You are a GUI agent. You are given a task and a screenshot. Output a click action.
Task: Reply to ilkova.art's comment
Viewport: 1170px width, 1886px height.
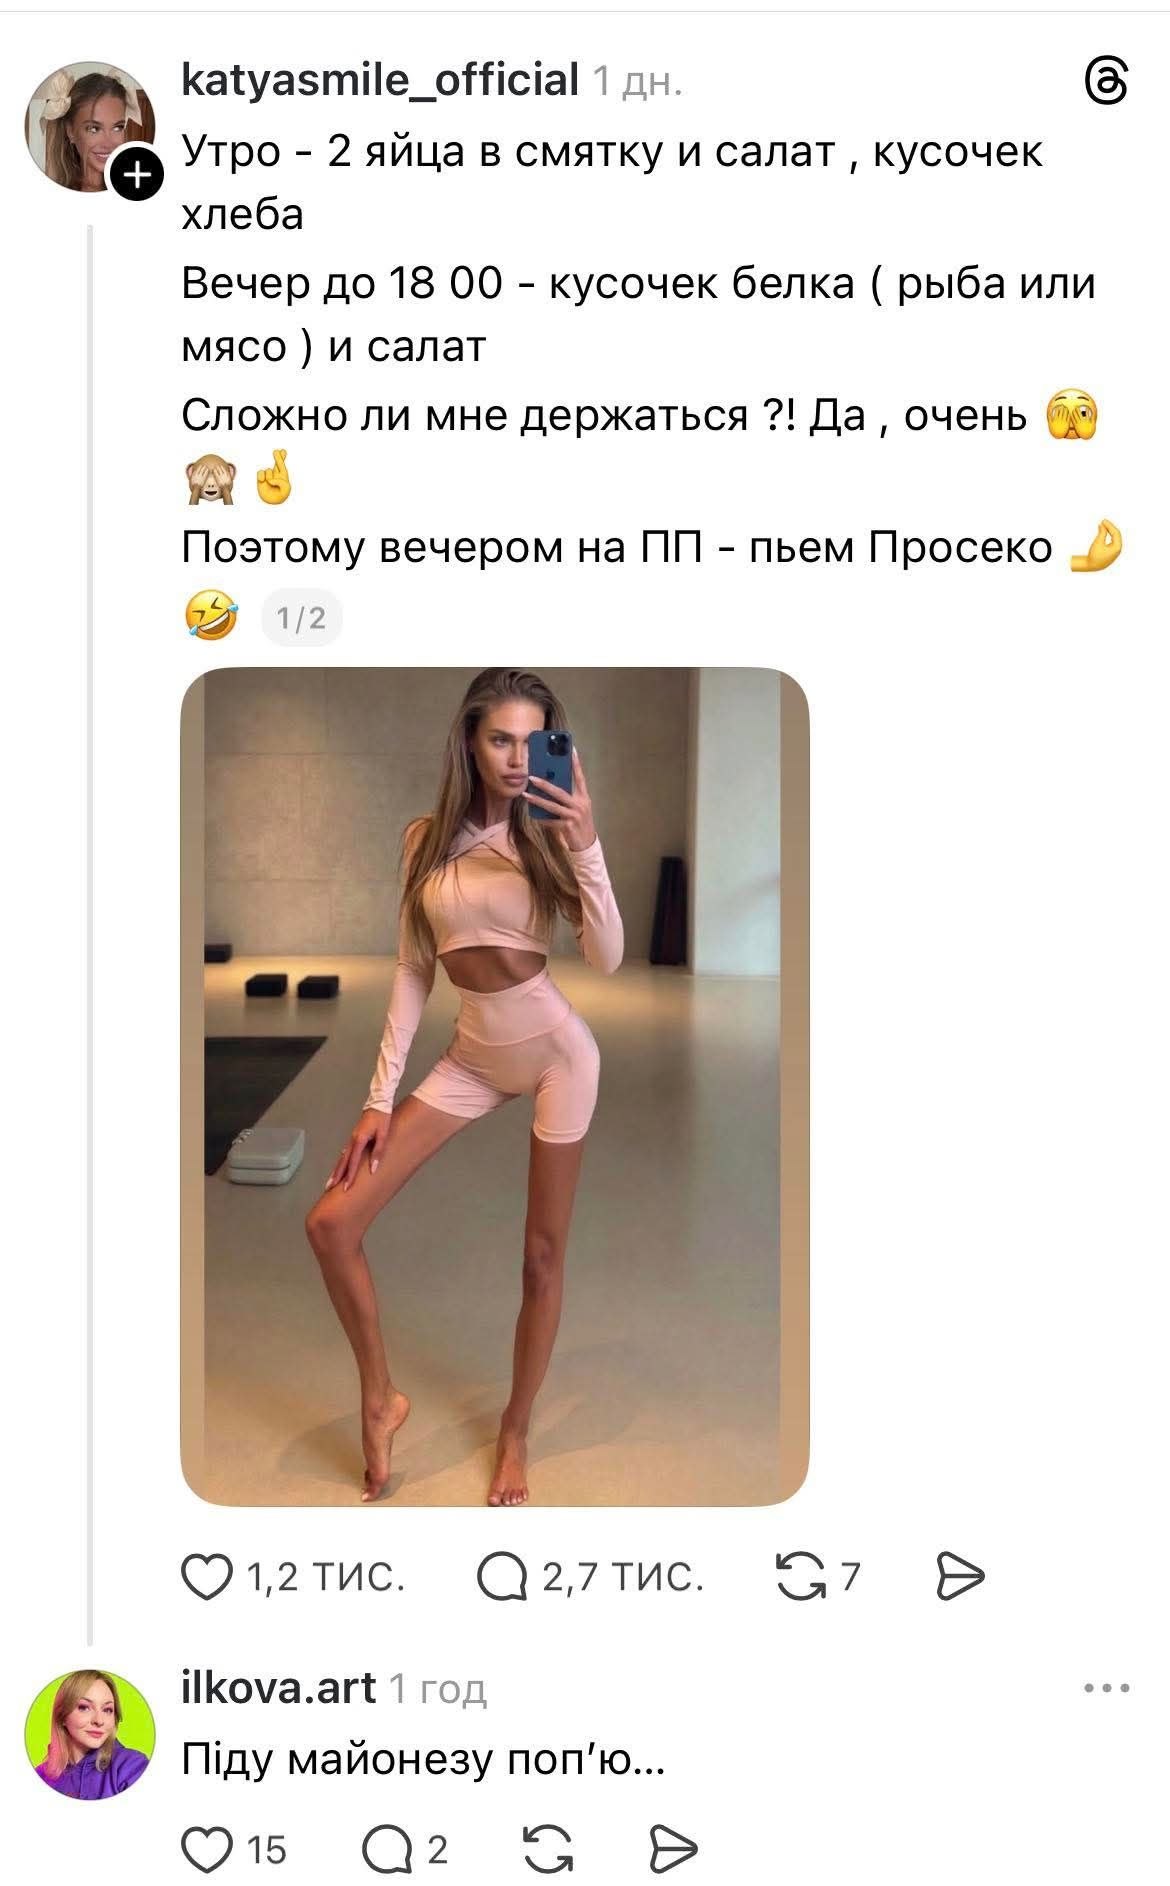coord(387,1849)
